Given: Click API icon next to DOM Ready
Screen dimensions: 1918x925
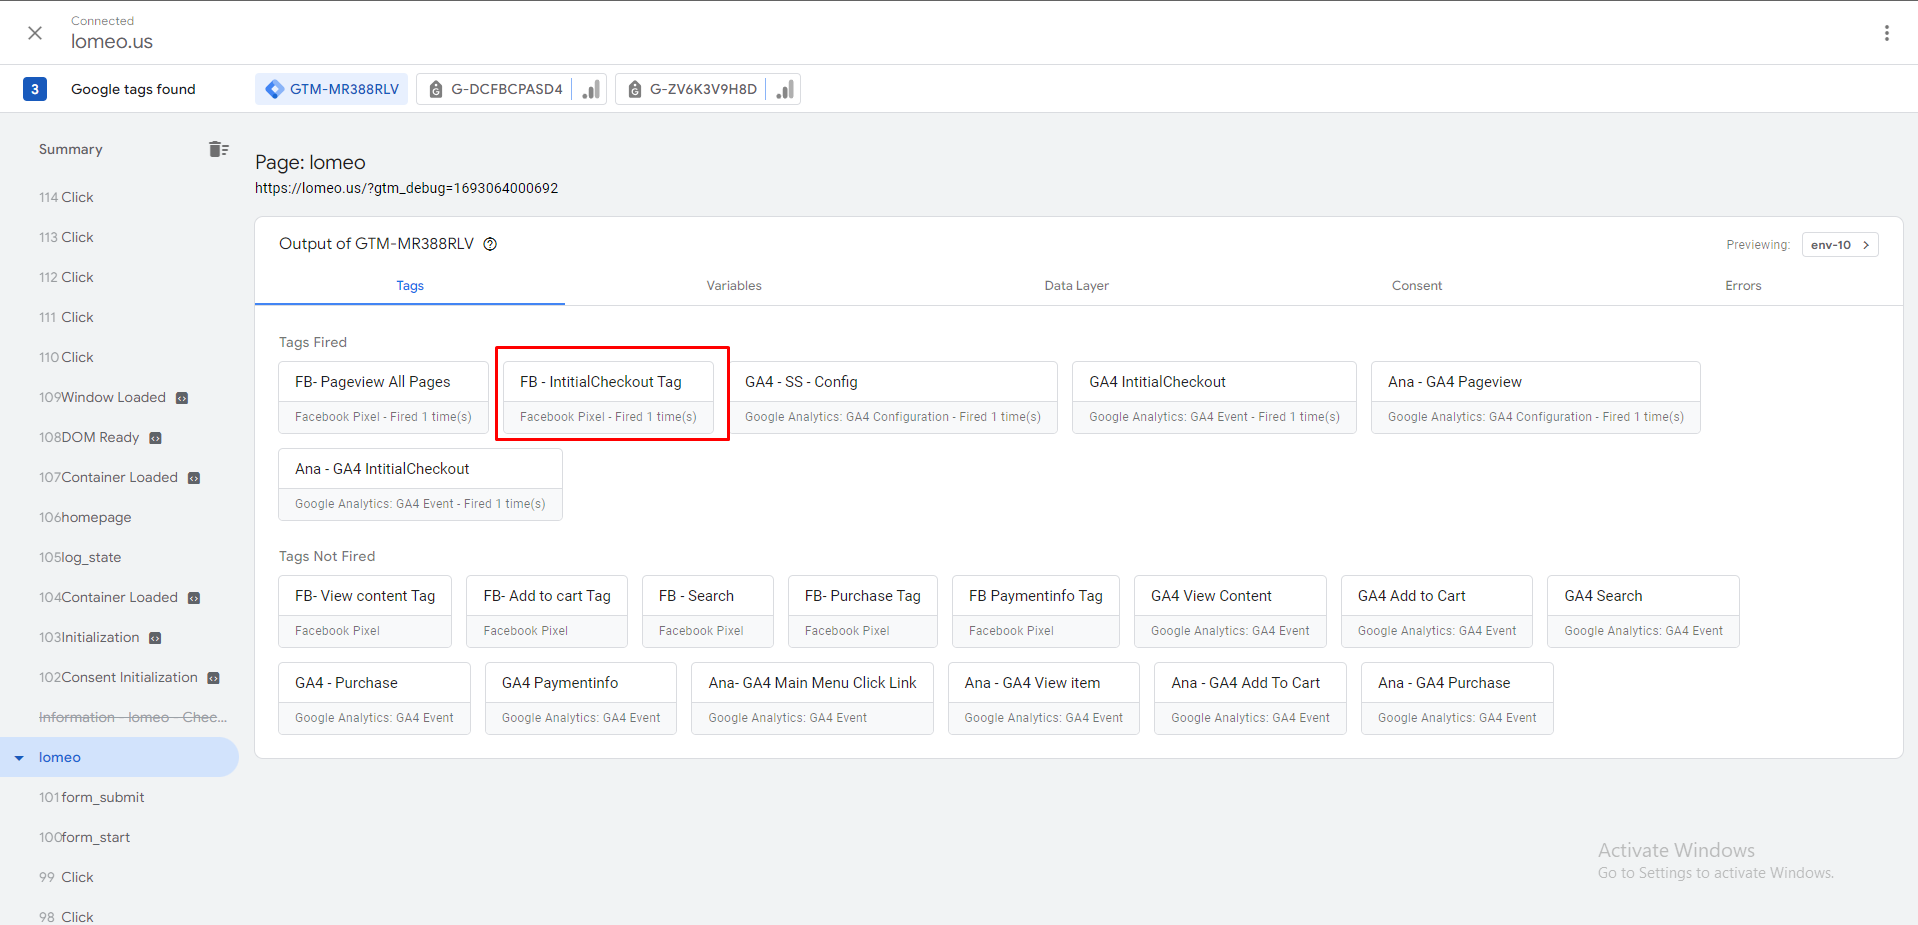Looking at the screenshot, I should [155, 438].
